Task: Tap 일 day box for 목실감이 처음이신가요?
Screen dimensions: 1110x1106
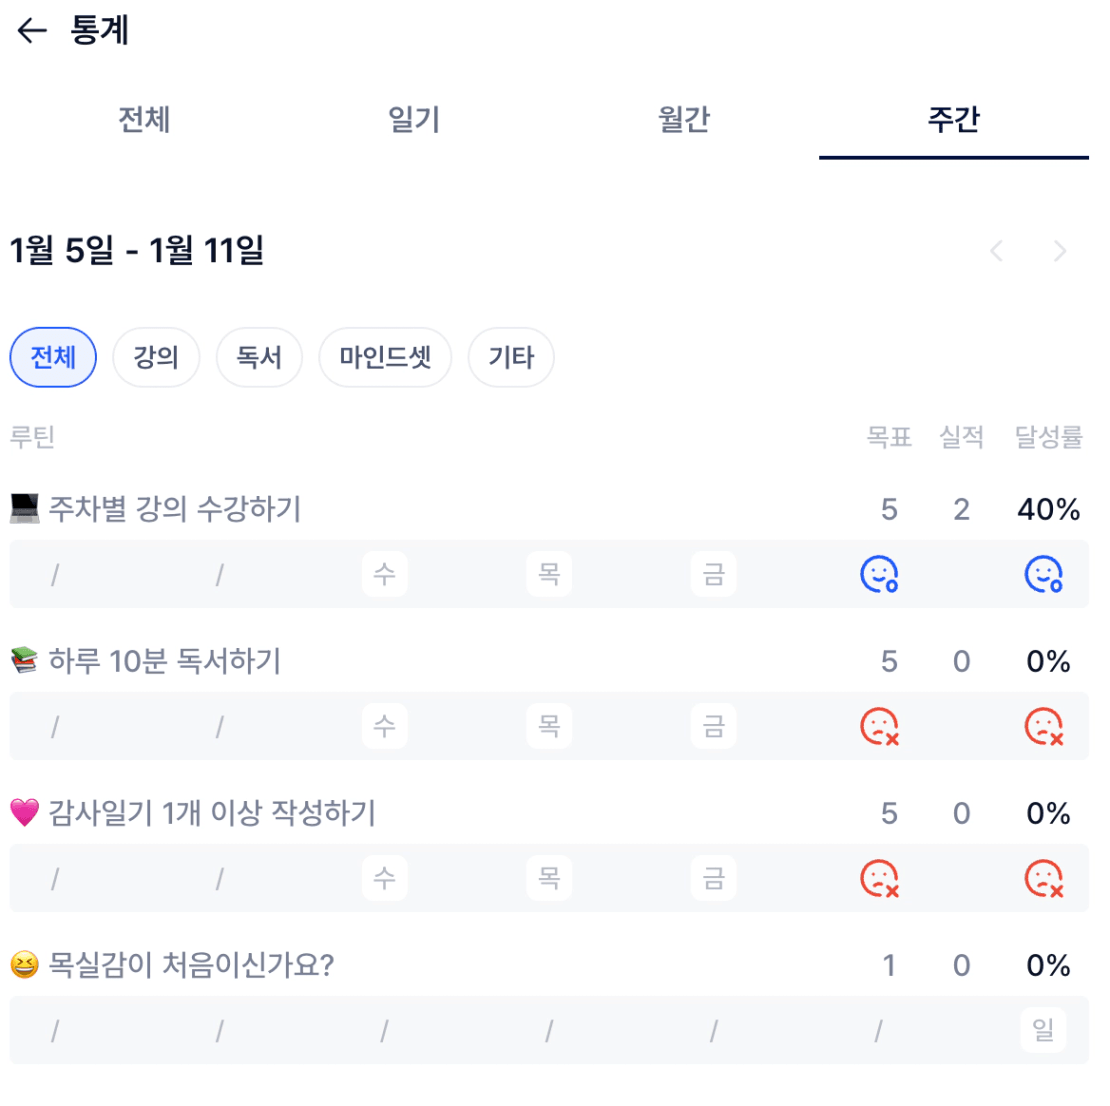Action: pyautogui.click(x=1043, y=1030)
